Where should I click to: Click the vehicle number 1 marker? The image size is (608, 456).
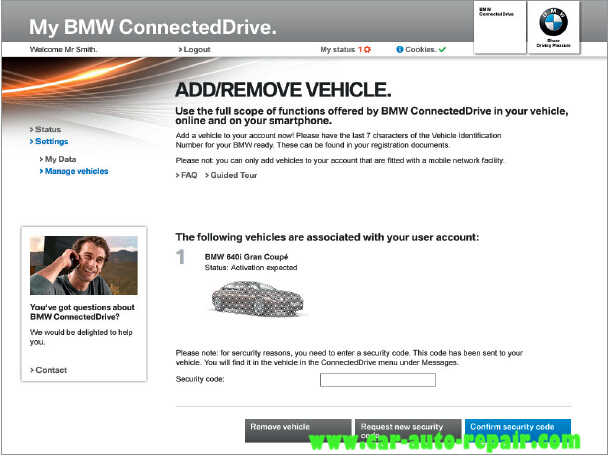click(x=180, y=257)
